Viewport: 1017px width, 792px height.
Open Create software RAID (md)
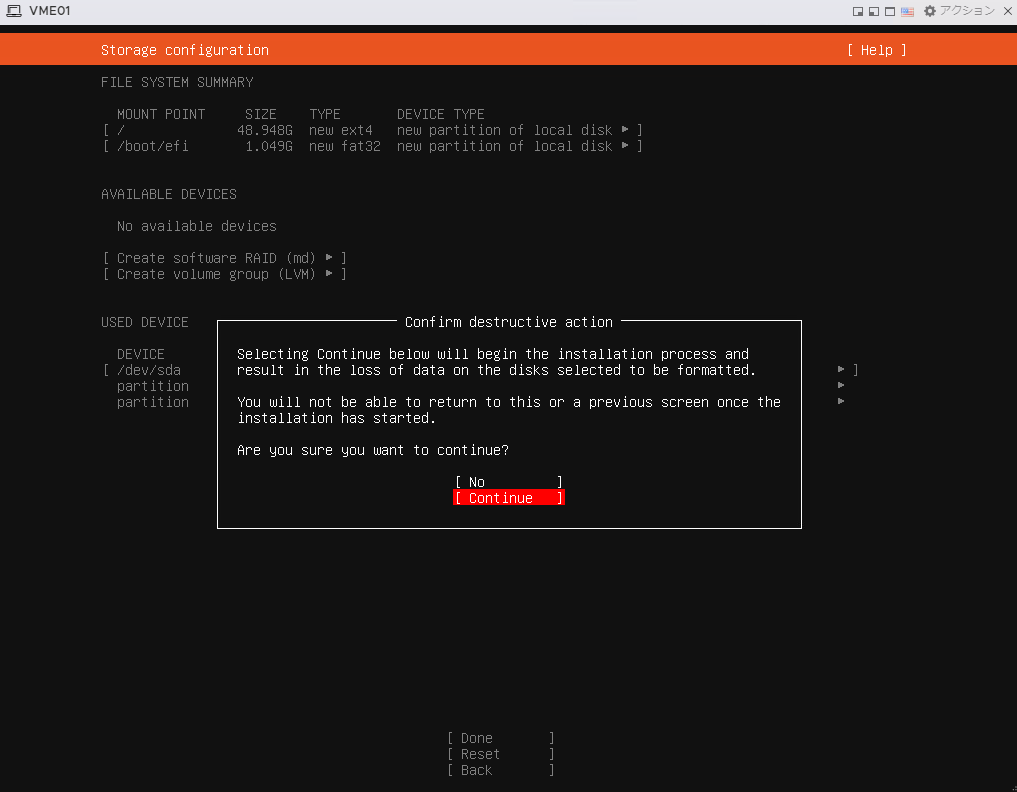[224, 258]
